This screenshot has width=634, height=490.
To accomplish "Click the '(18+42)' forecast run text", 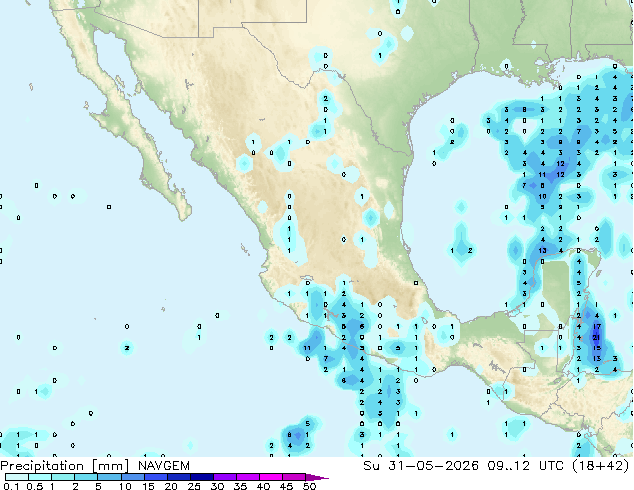I will pos(601,466).
